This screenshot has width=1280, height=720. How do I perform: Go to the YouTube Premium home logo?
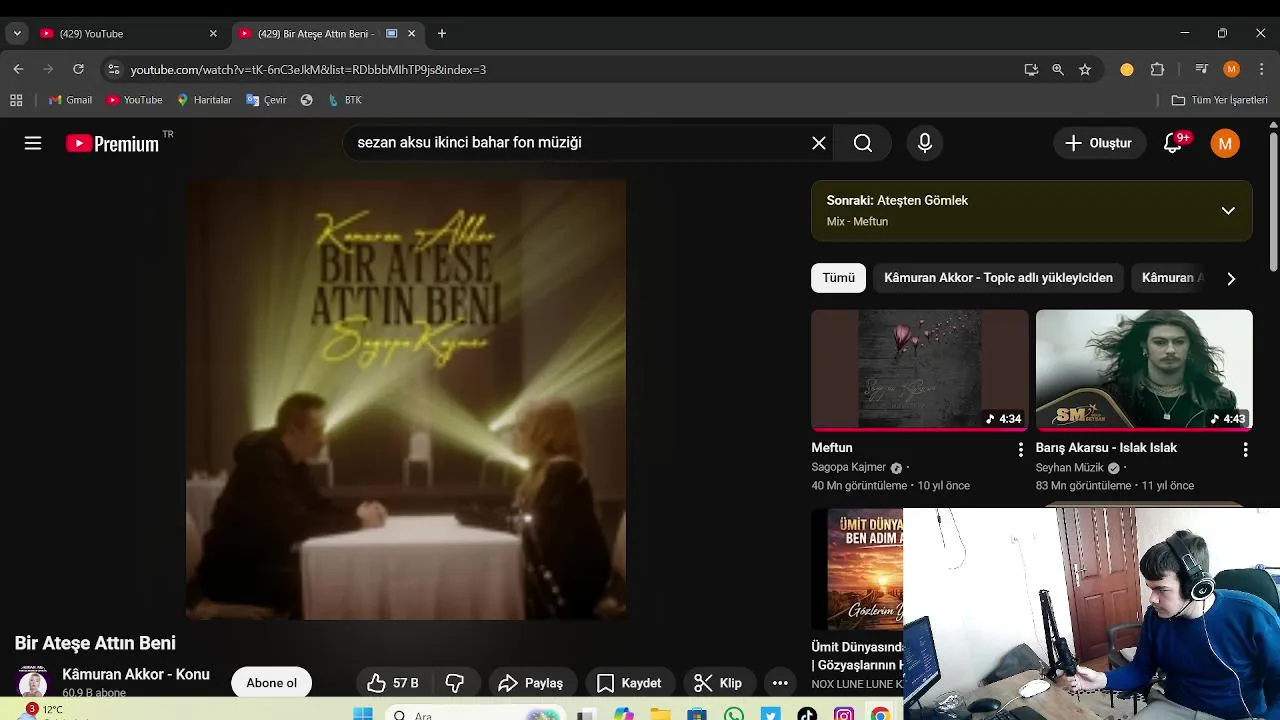[113, 143]
